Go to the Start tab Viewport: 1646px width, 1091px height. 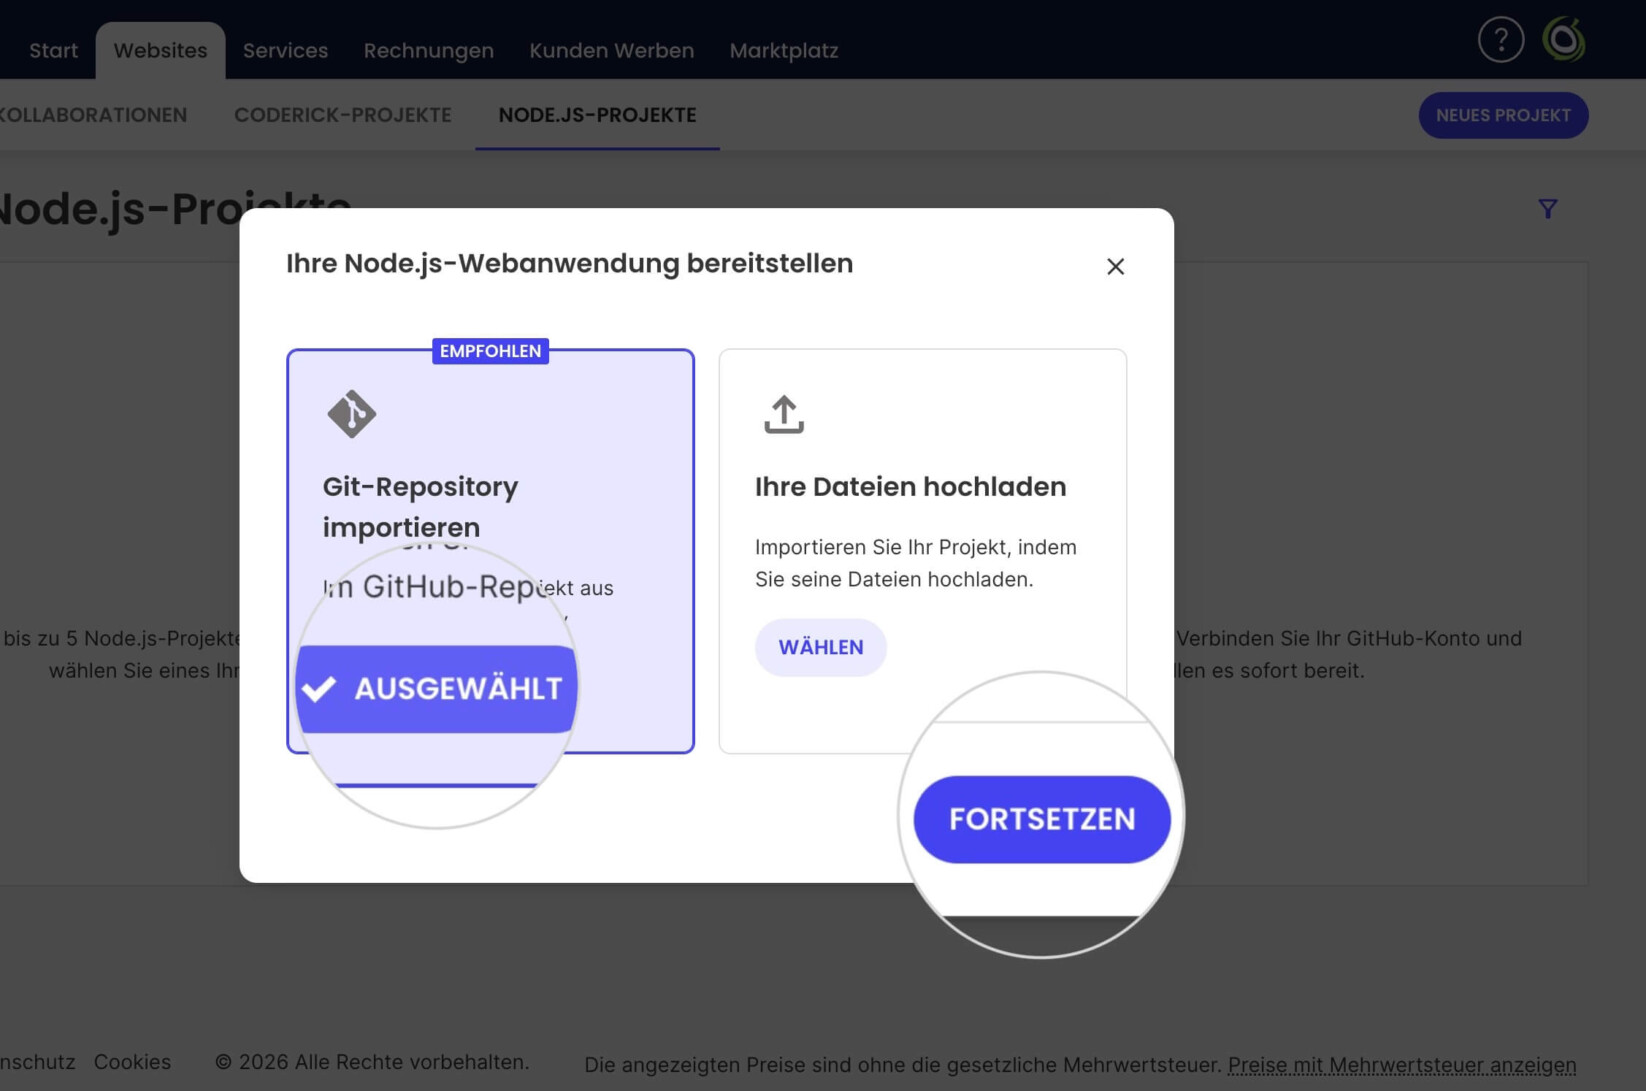coord(53,50)
